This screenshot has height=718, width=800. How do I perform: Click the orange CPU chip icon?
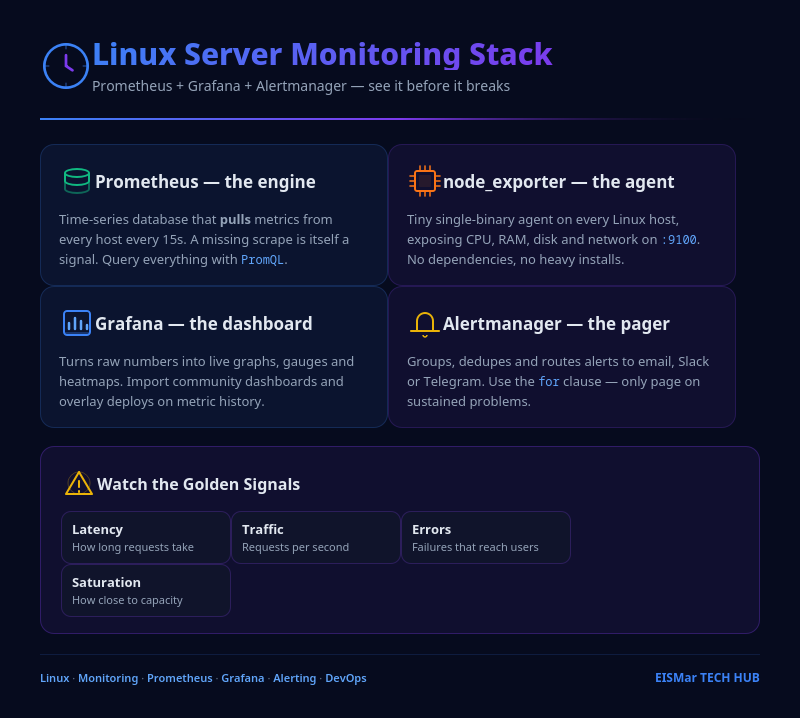[425, 181]
